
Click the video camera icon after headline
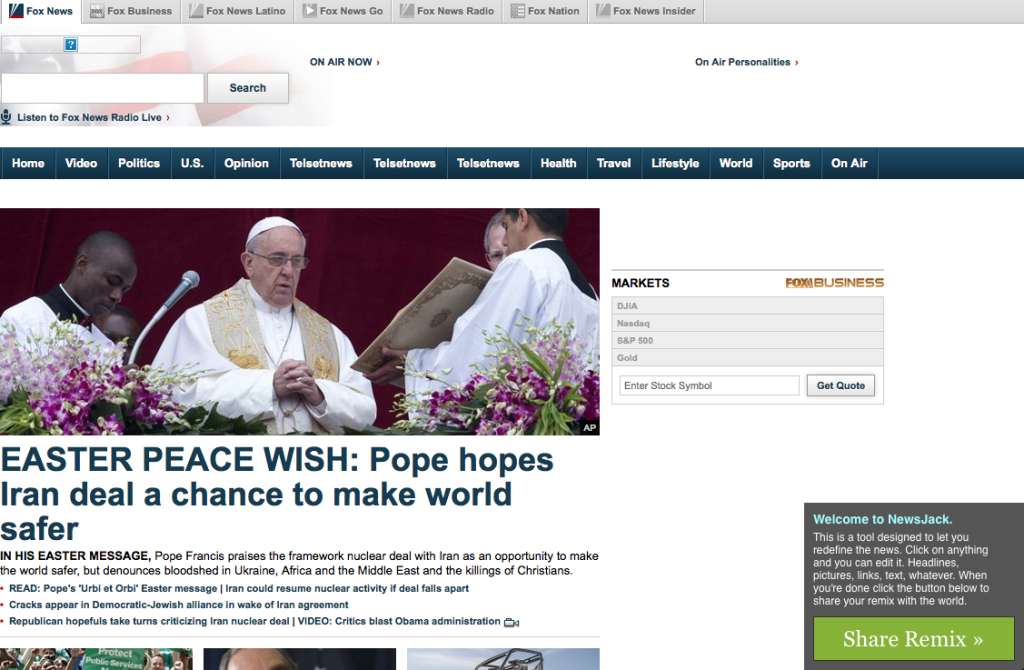pyautogui.click(x=511, y=622)
